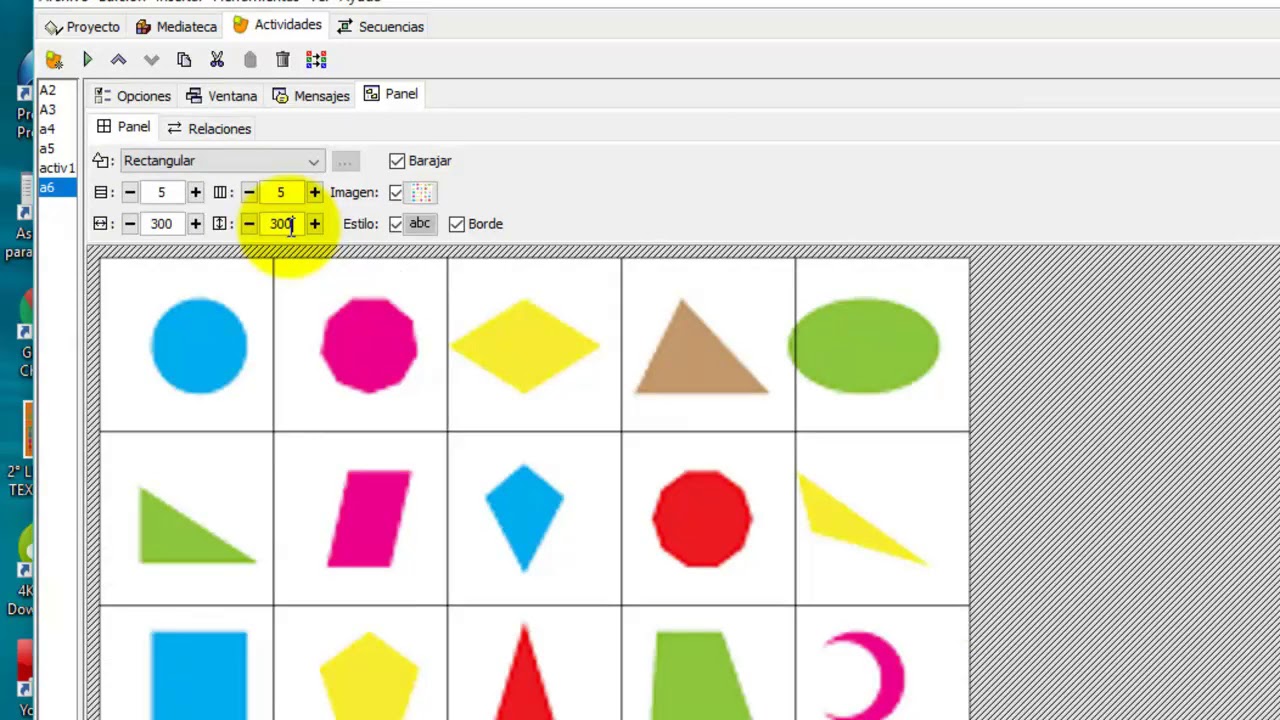This screenshot has height=720, width=1280.
Task: Click the green right triangle cell
Action: 187,519
